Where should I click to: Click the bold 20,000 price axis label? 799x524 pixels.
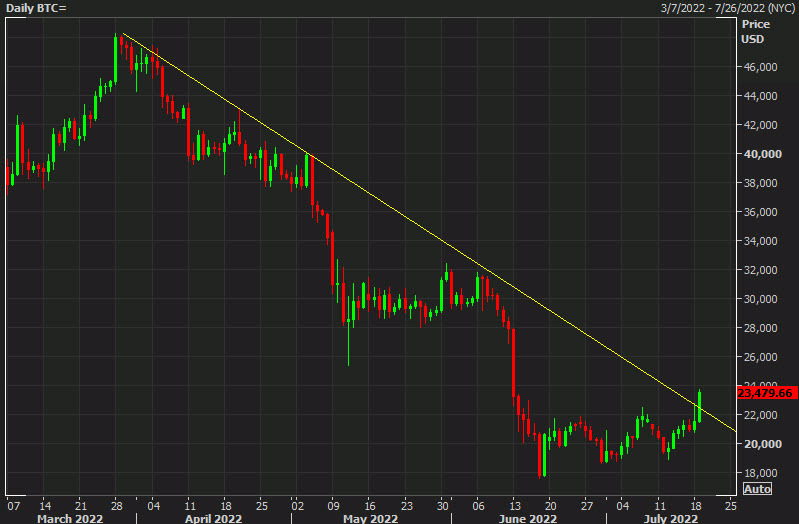point(762,444)
